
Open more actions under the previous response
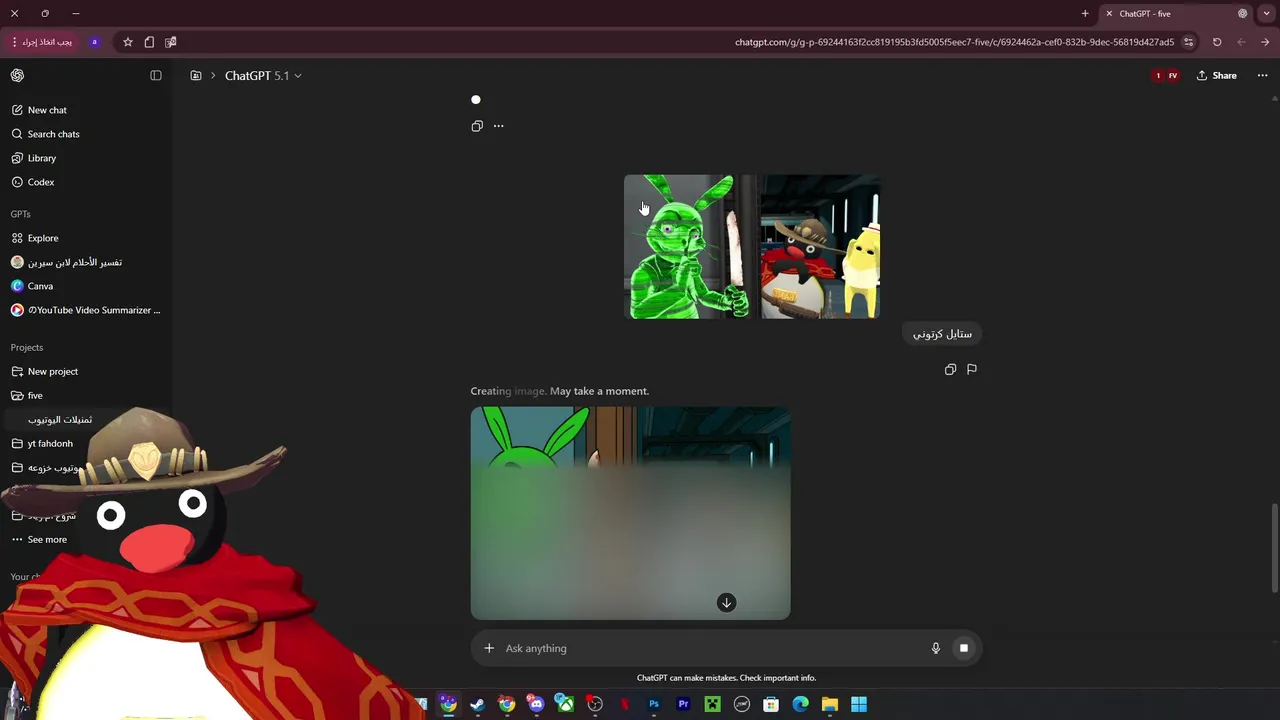(498, 126)
